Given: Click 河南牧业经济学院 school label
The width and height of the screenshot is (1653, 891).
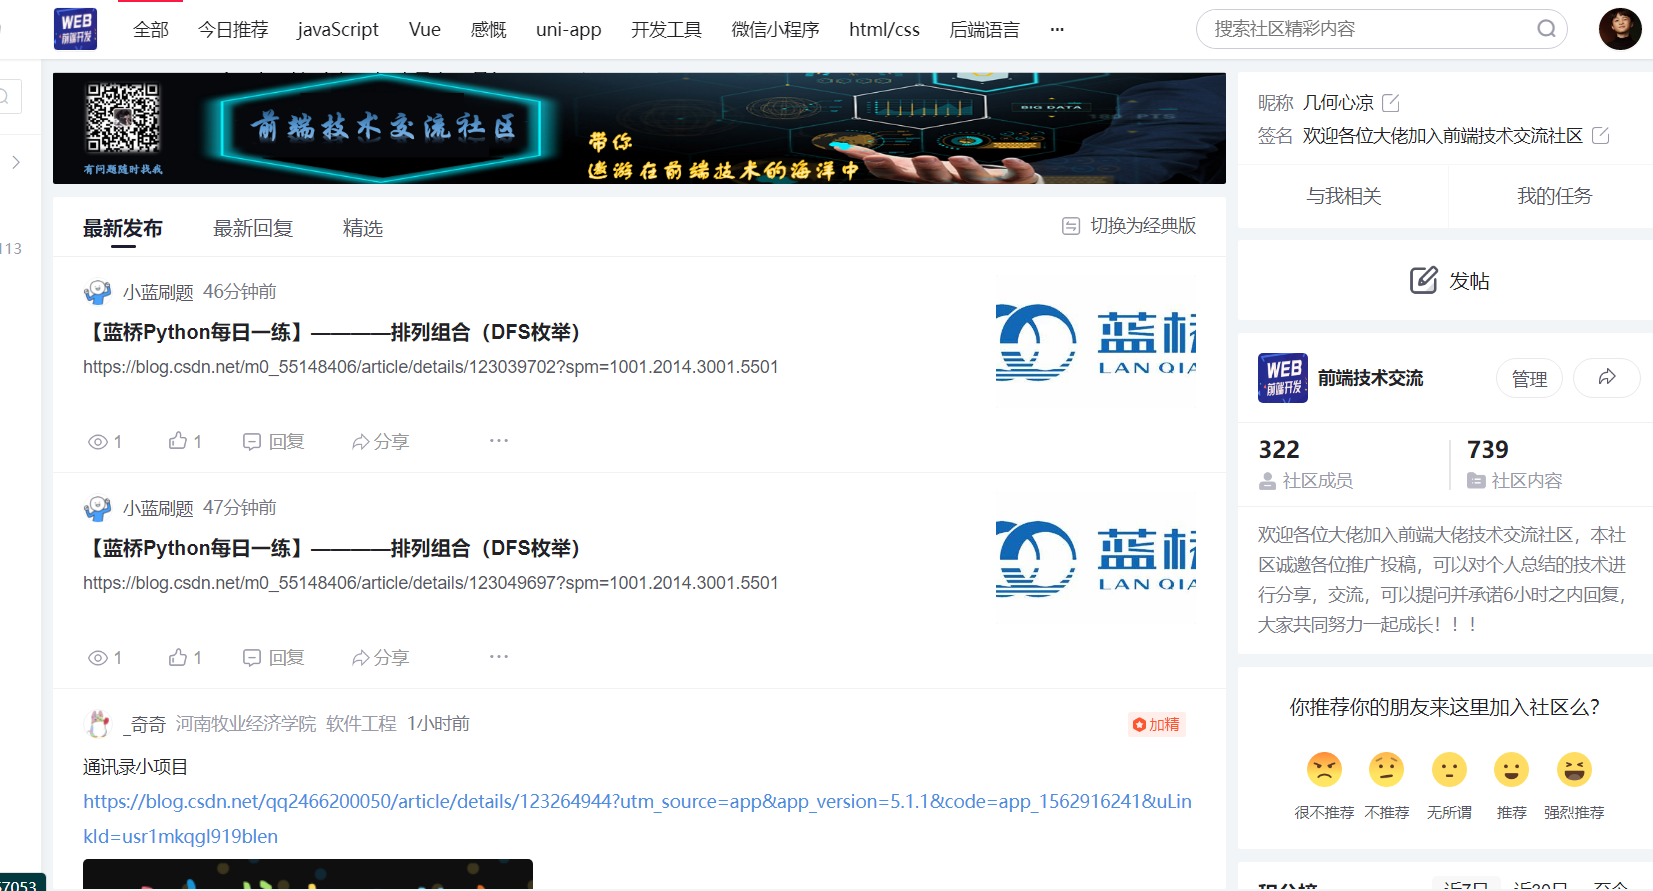Looking at the screenshot, I should click(246, 723).
